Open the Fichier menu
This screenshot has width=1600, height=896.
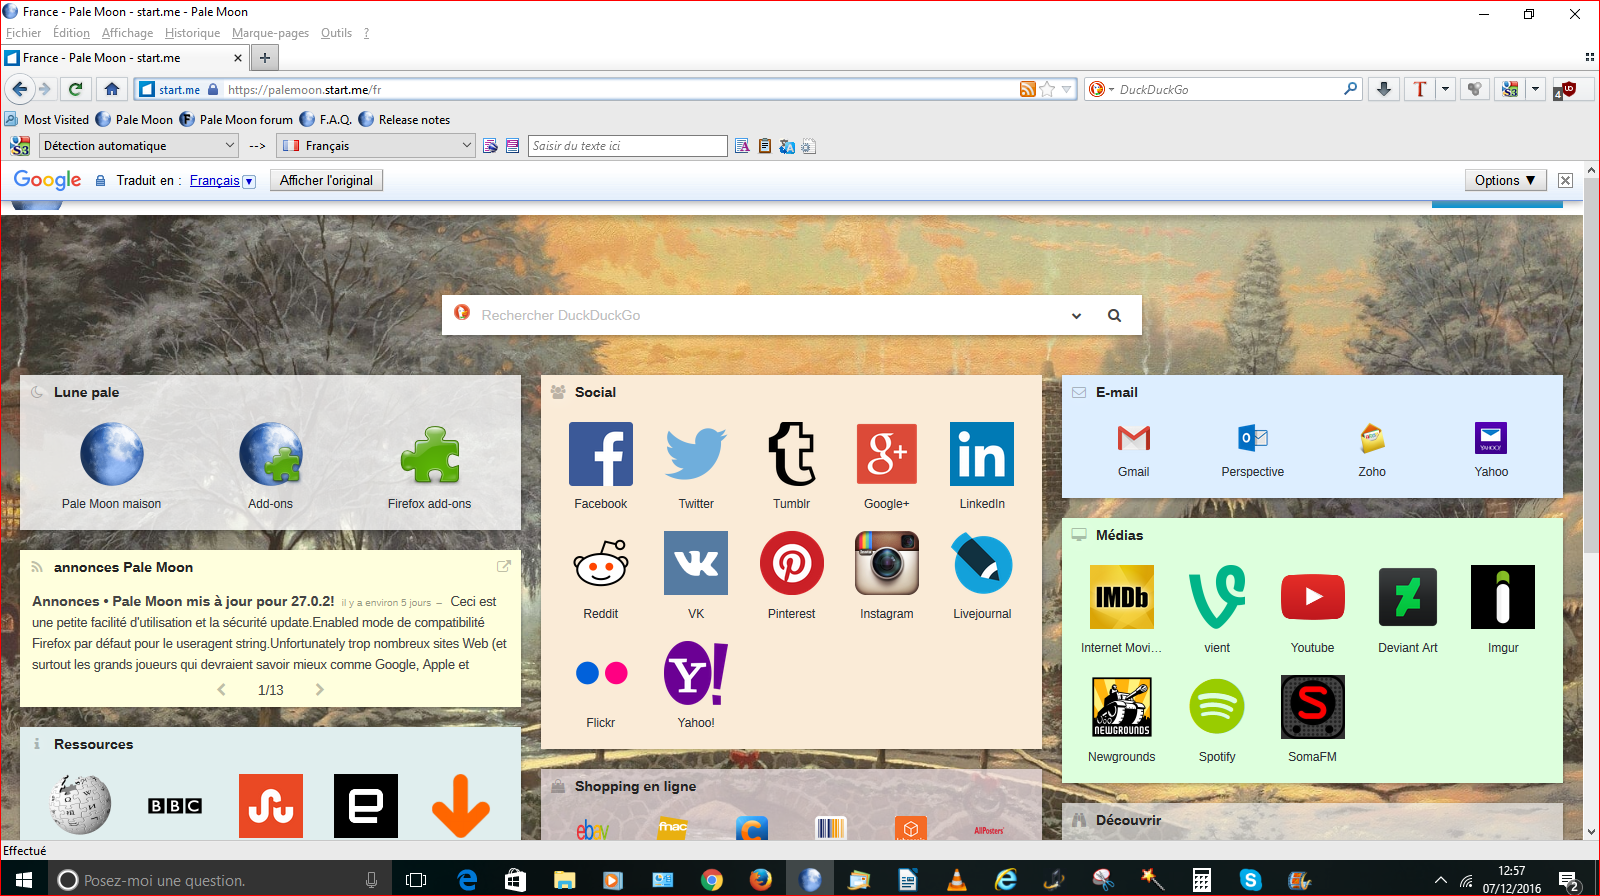pos(24,33)
